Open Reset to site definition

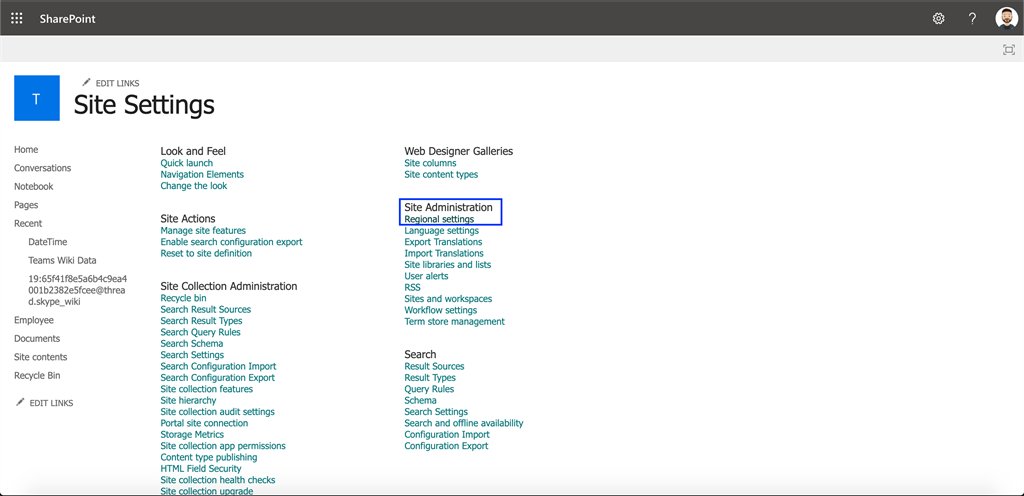click(206, 253)
